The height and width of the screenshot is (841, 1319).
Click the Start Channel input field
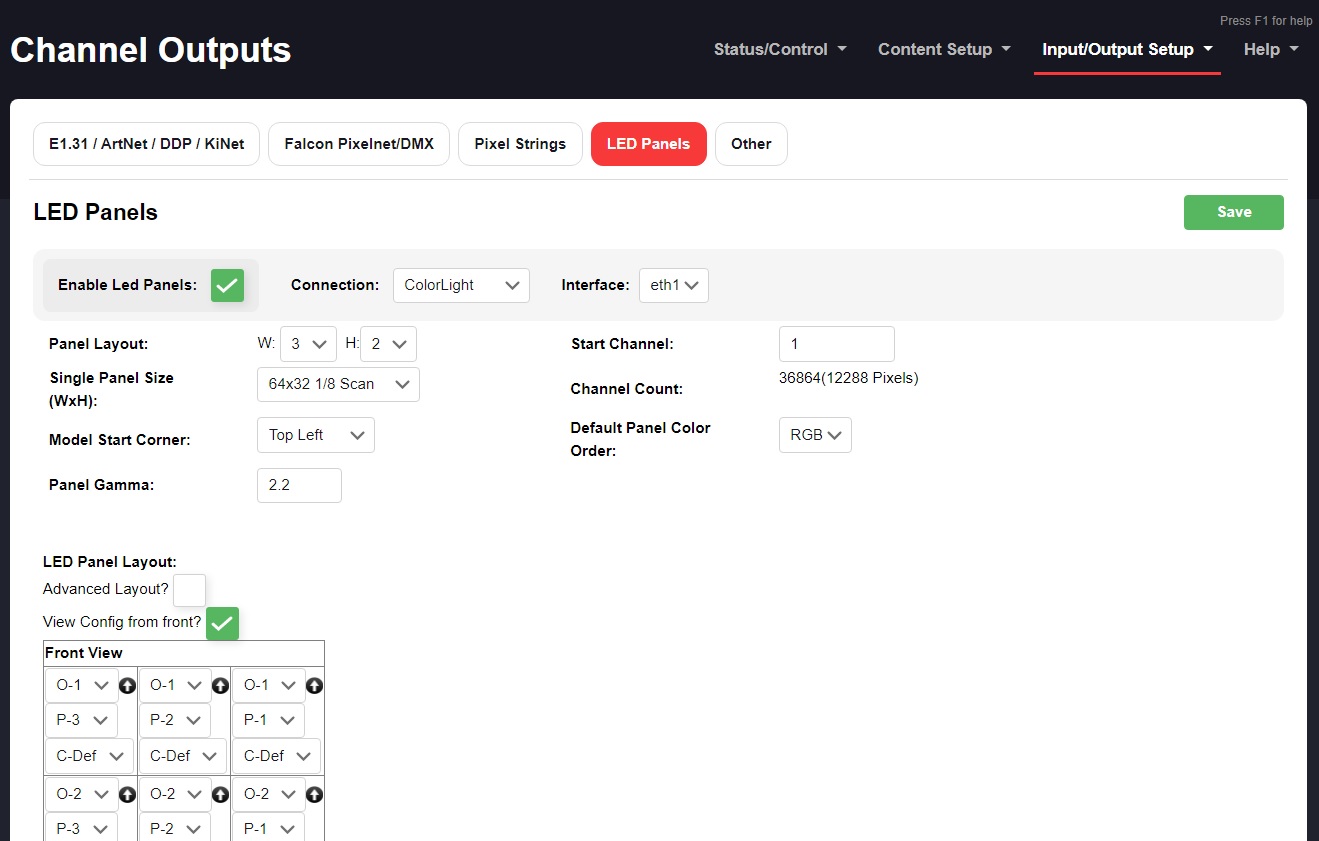[836, 344]
